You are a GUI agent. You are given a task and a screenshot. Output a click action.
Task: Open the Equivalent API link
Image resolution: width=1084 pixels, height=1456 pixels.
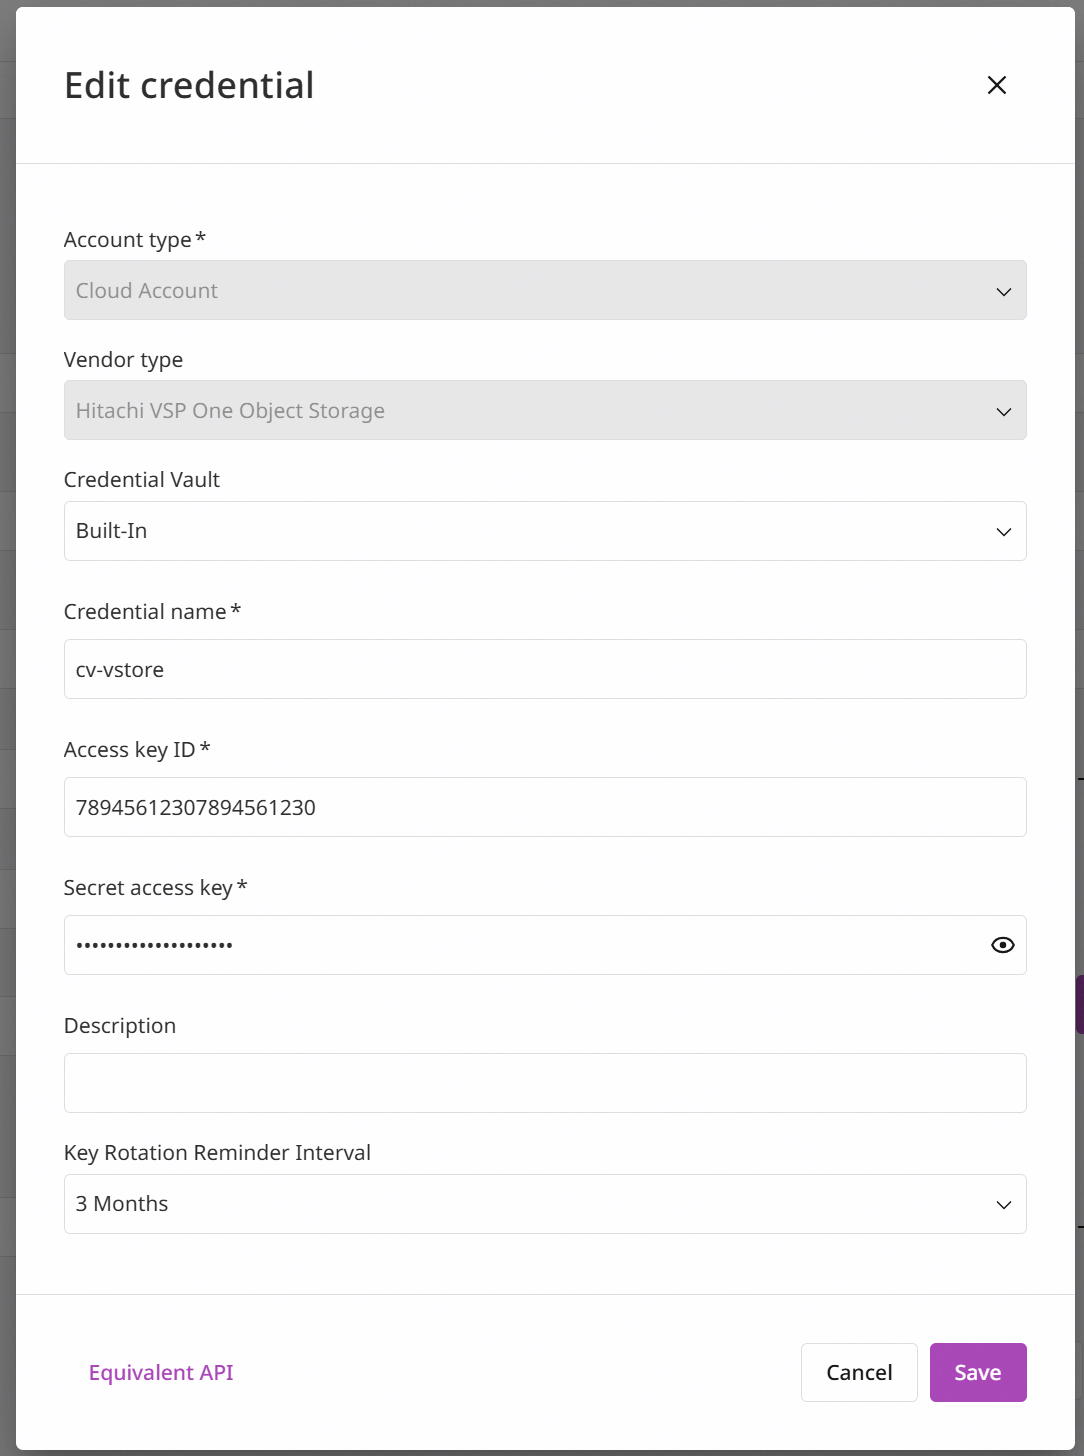tap(161, 1372)
